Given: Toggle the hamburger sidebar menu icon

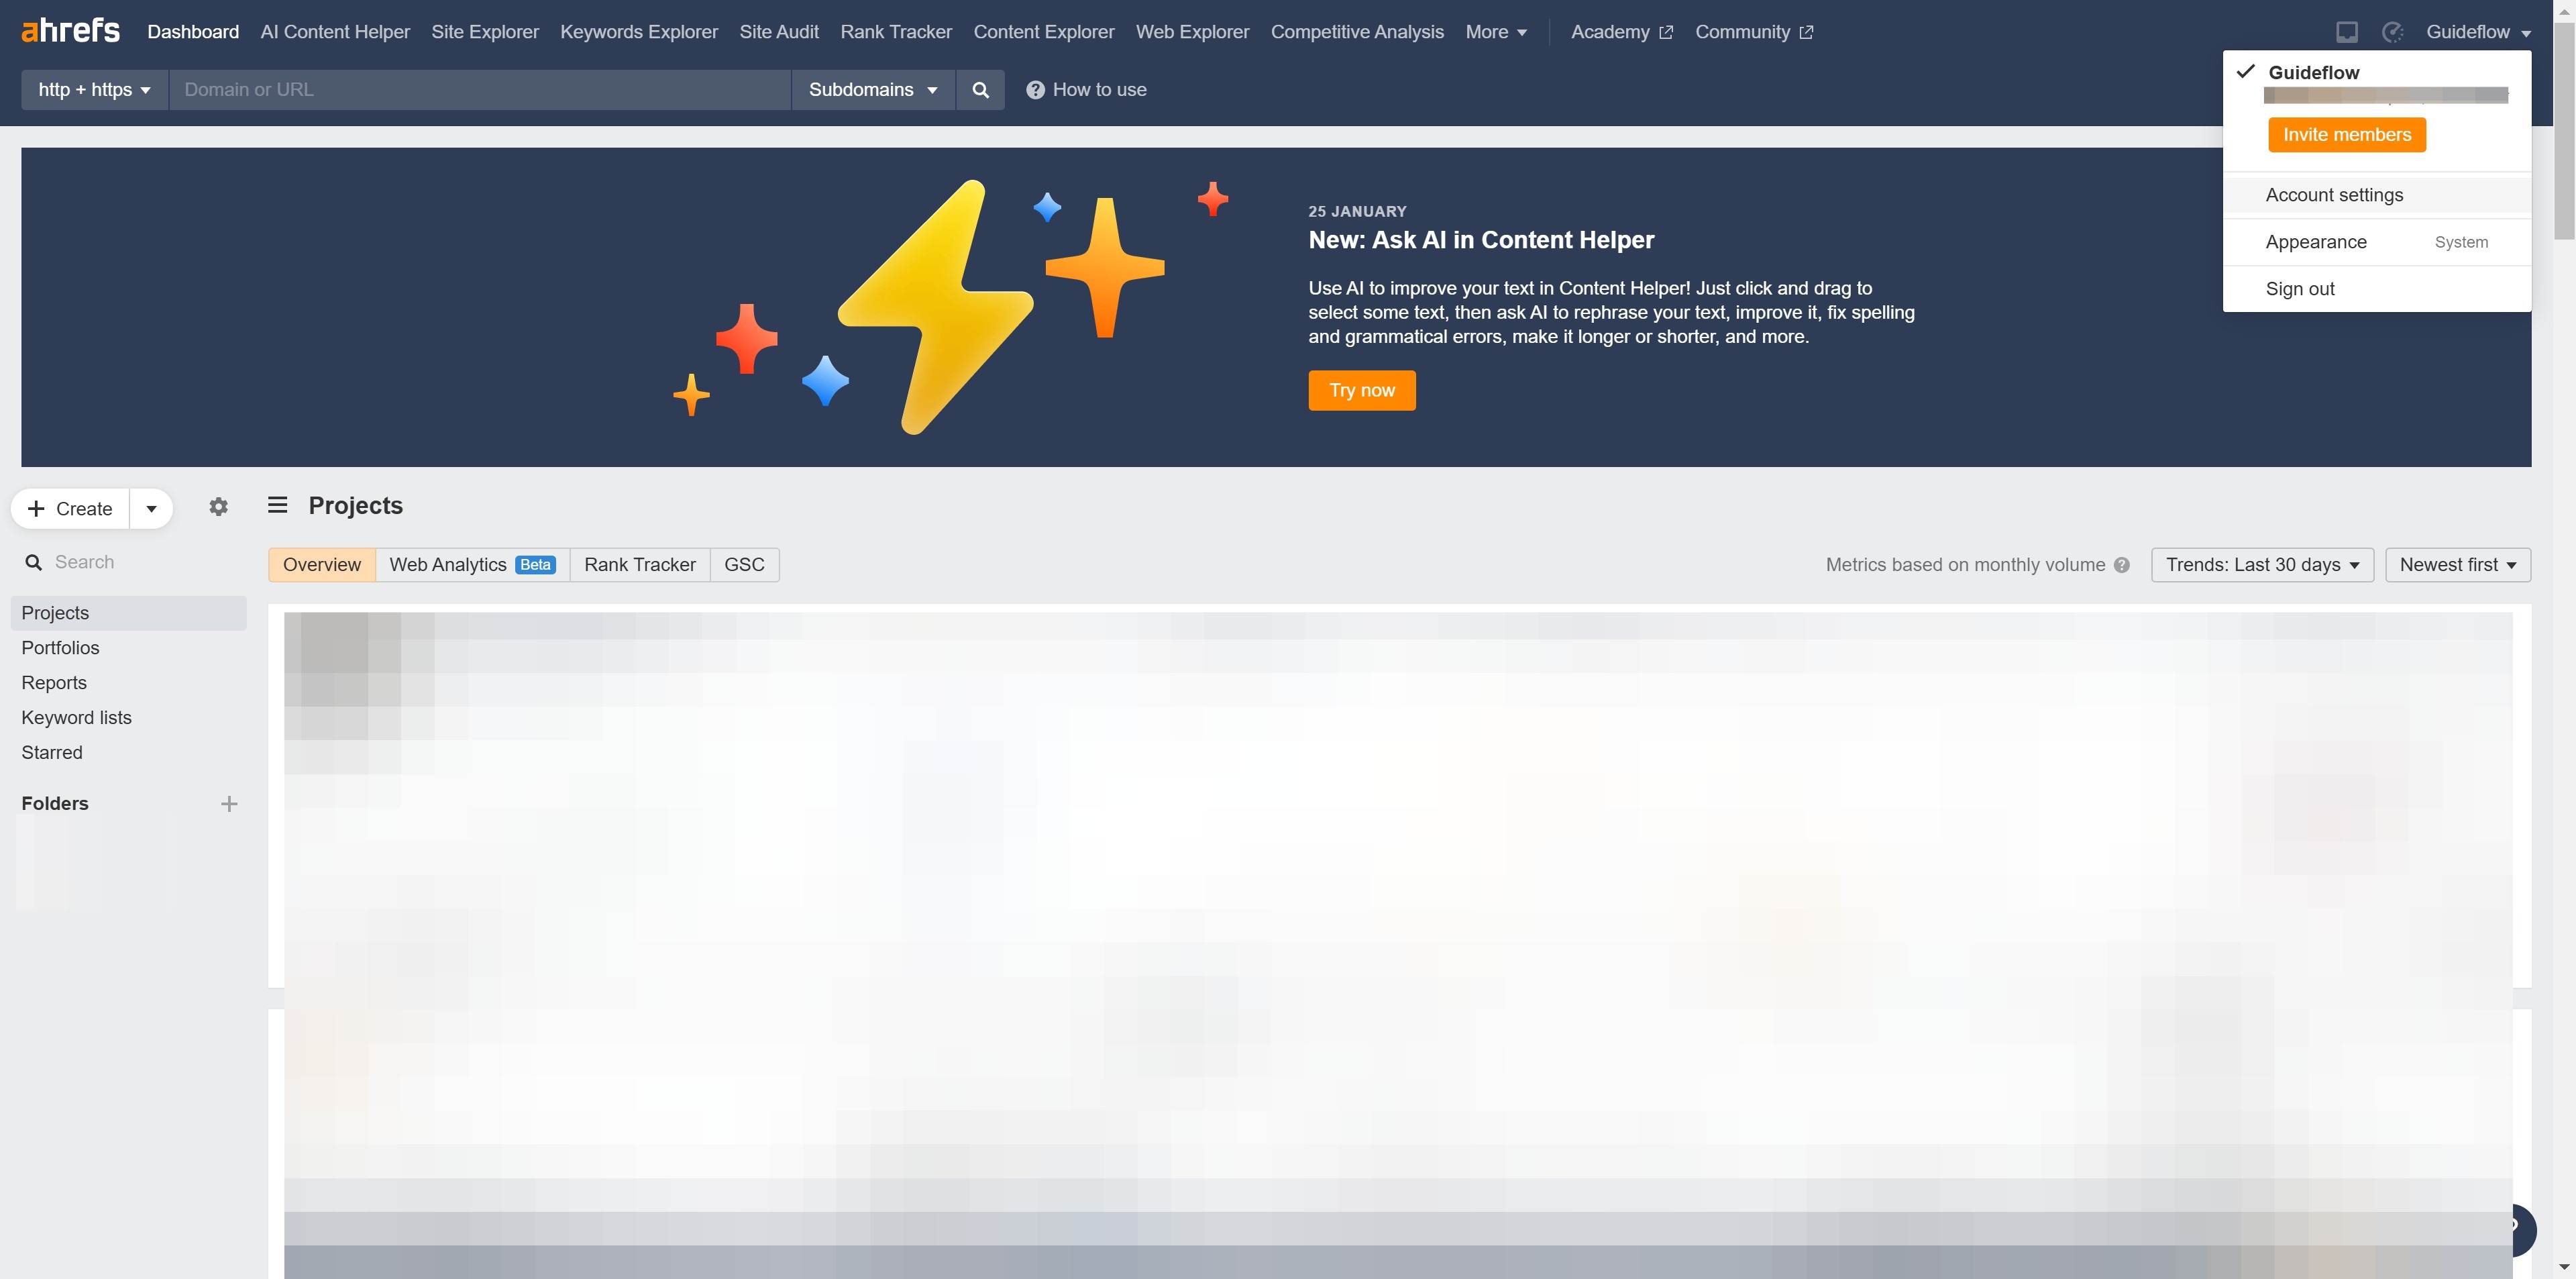Looking at the screenshot, I should (x=277, y=505).
